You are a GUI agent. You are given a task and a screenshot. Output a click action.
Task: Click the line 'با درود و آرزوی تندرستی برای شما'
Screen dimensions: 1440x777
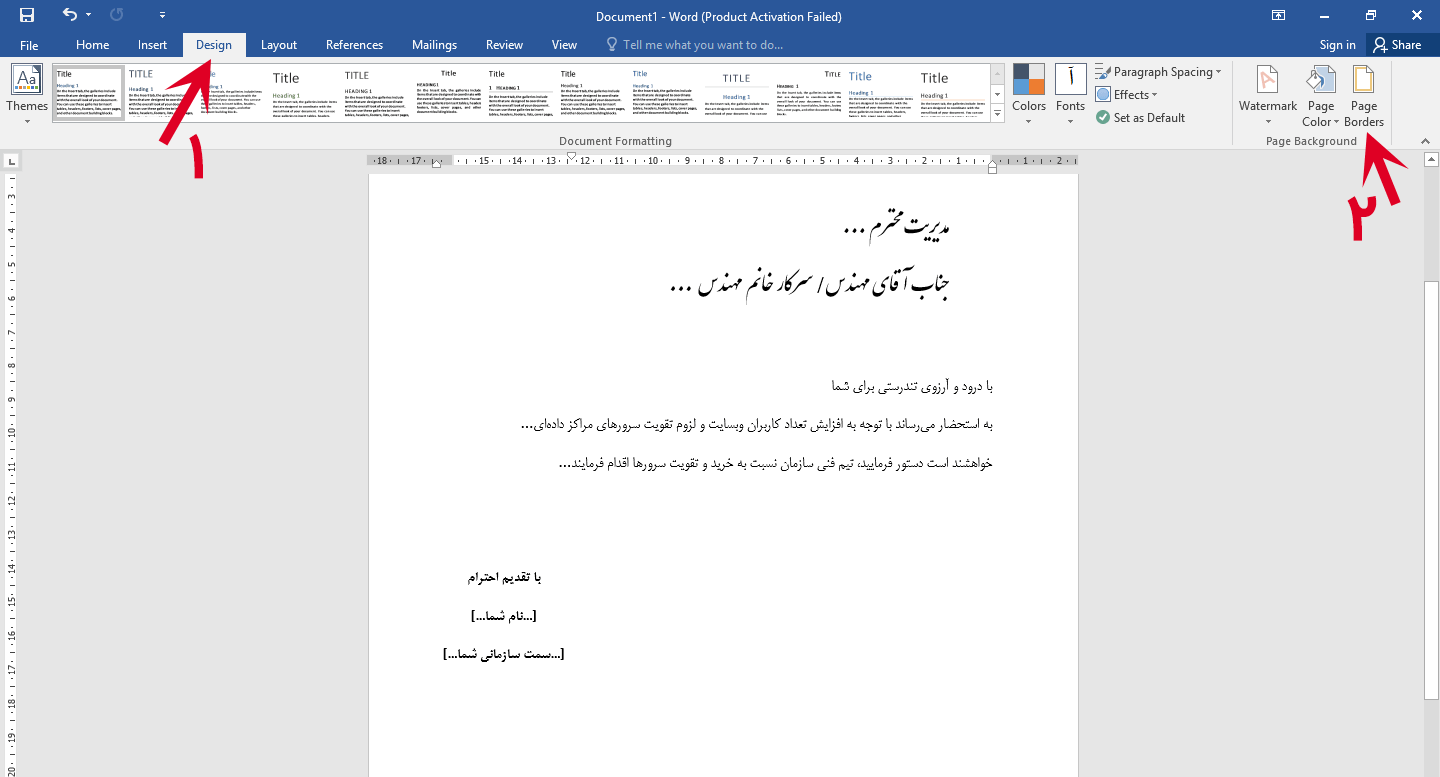[911, 386]
